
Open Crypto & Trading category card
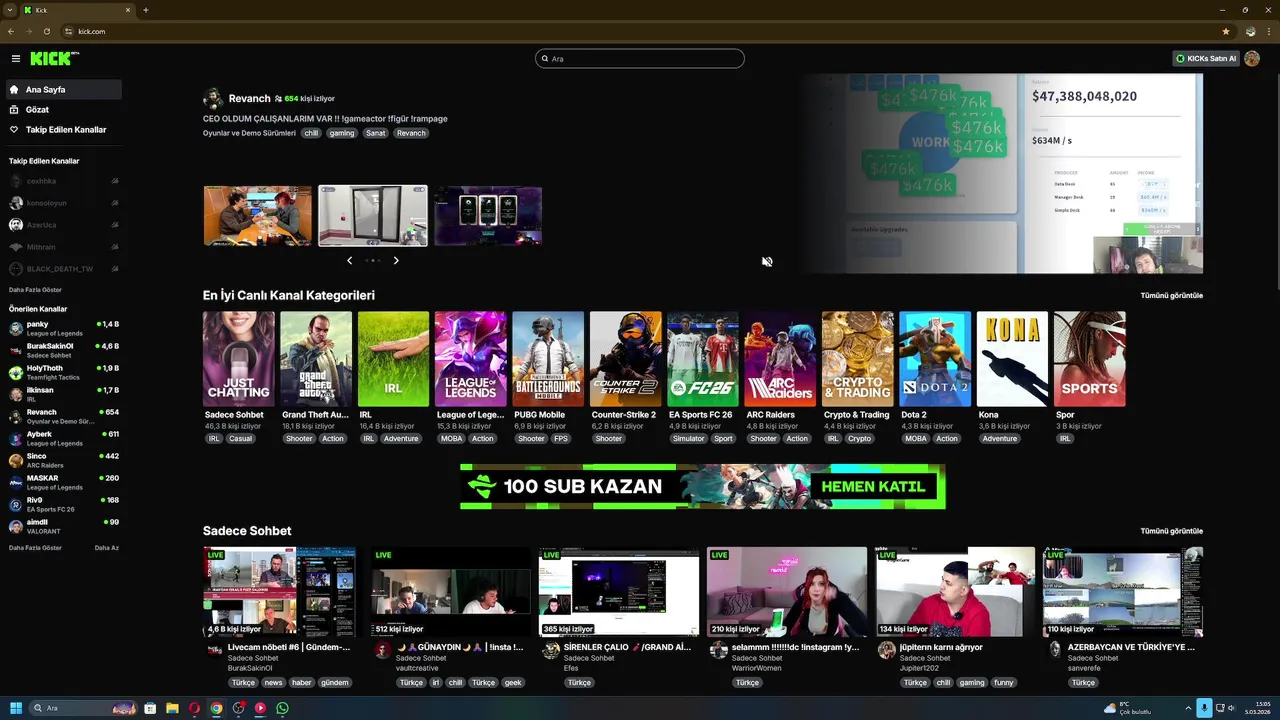tap(858, 359)
